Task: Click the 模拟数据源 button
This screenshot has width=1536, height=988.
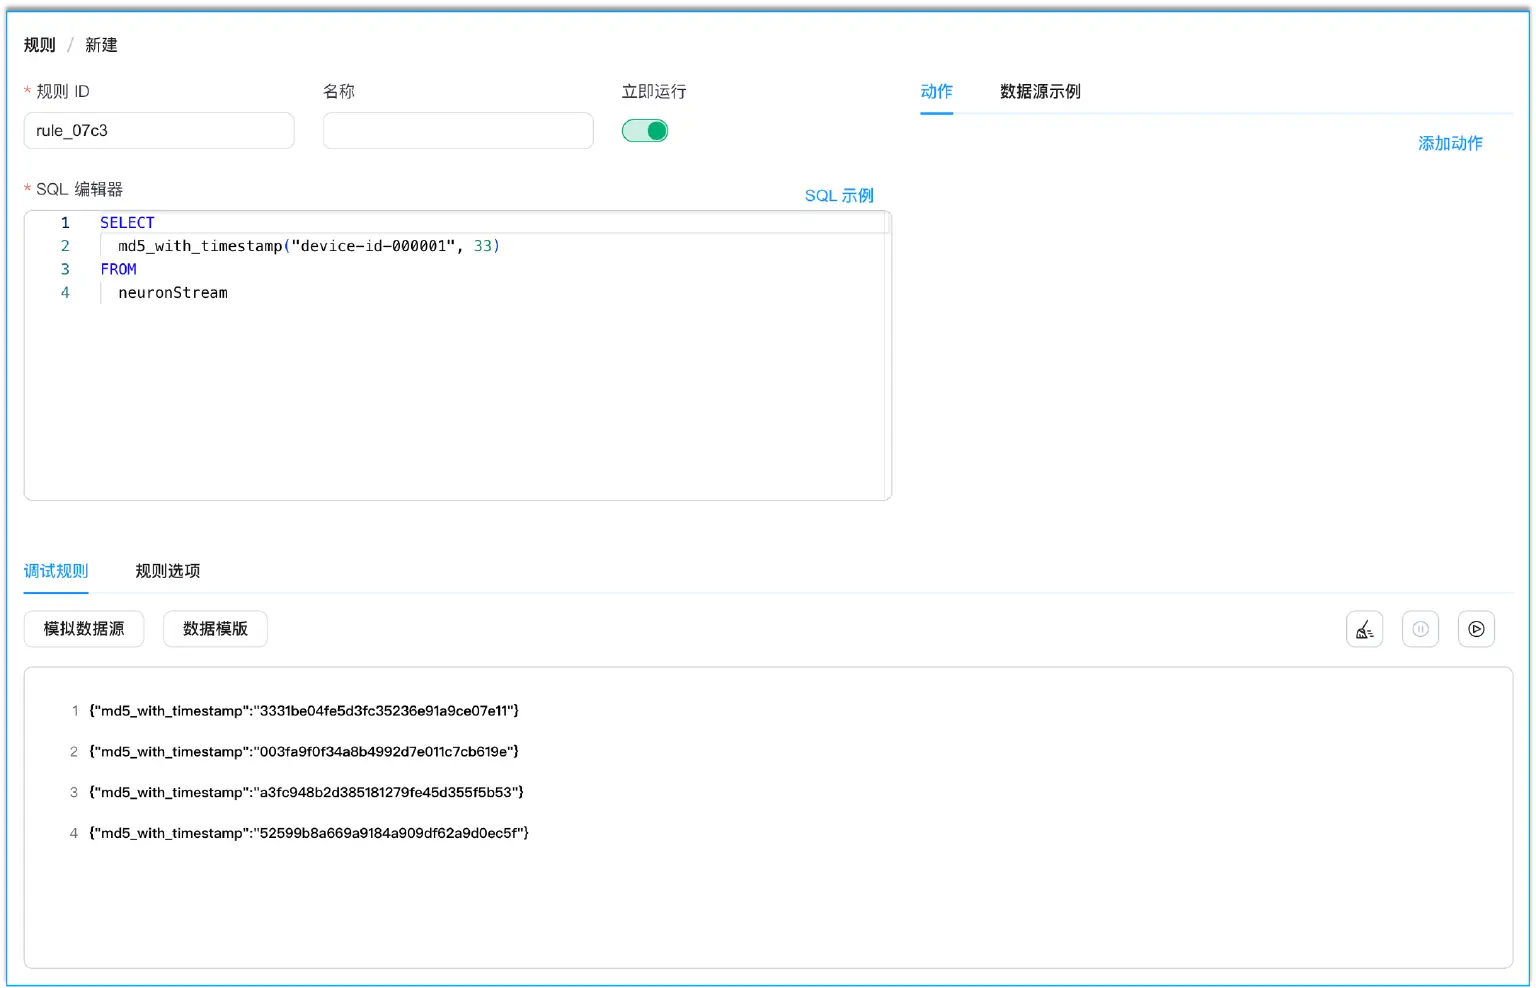Action: click(84, 629)
